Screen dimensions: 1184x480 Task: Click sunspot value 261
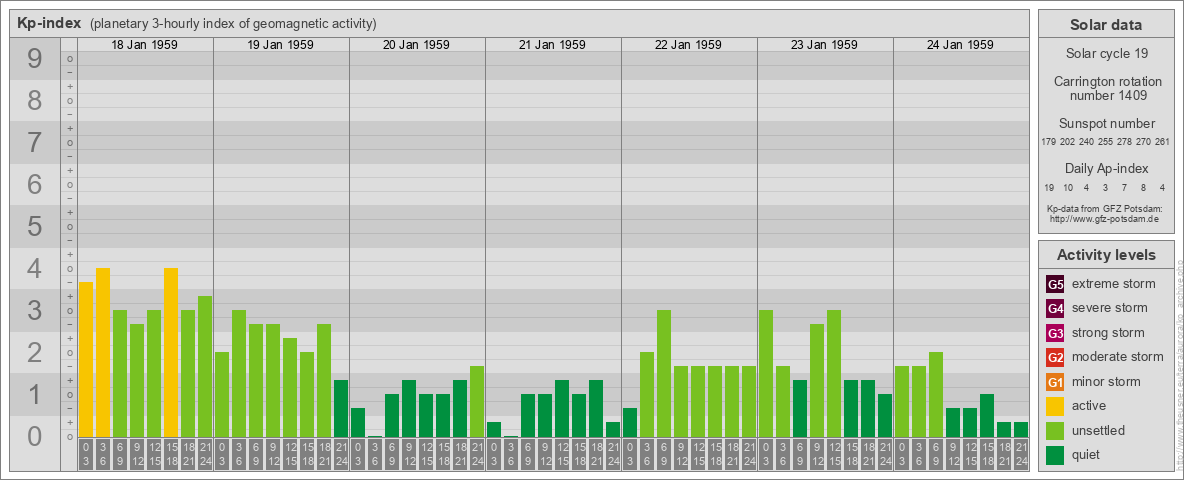click(x=1163, y=142)
